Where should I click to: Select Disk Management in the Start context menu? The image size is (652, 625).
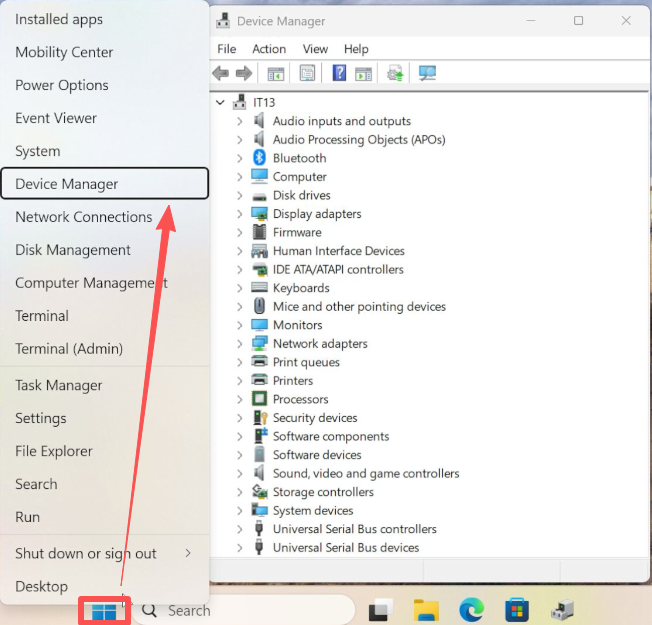coord(73,250)
